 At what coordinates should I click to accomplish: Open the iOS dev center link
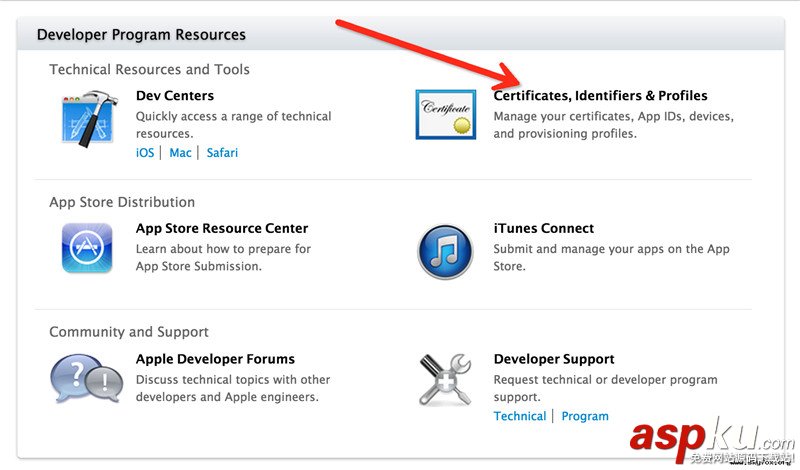click(145, 153)
